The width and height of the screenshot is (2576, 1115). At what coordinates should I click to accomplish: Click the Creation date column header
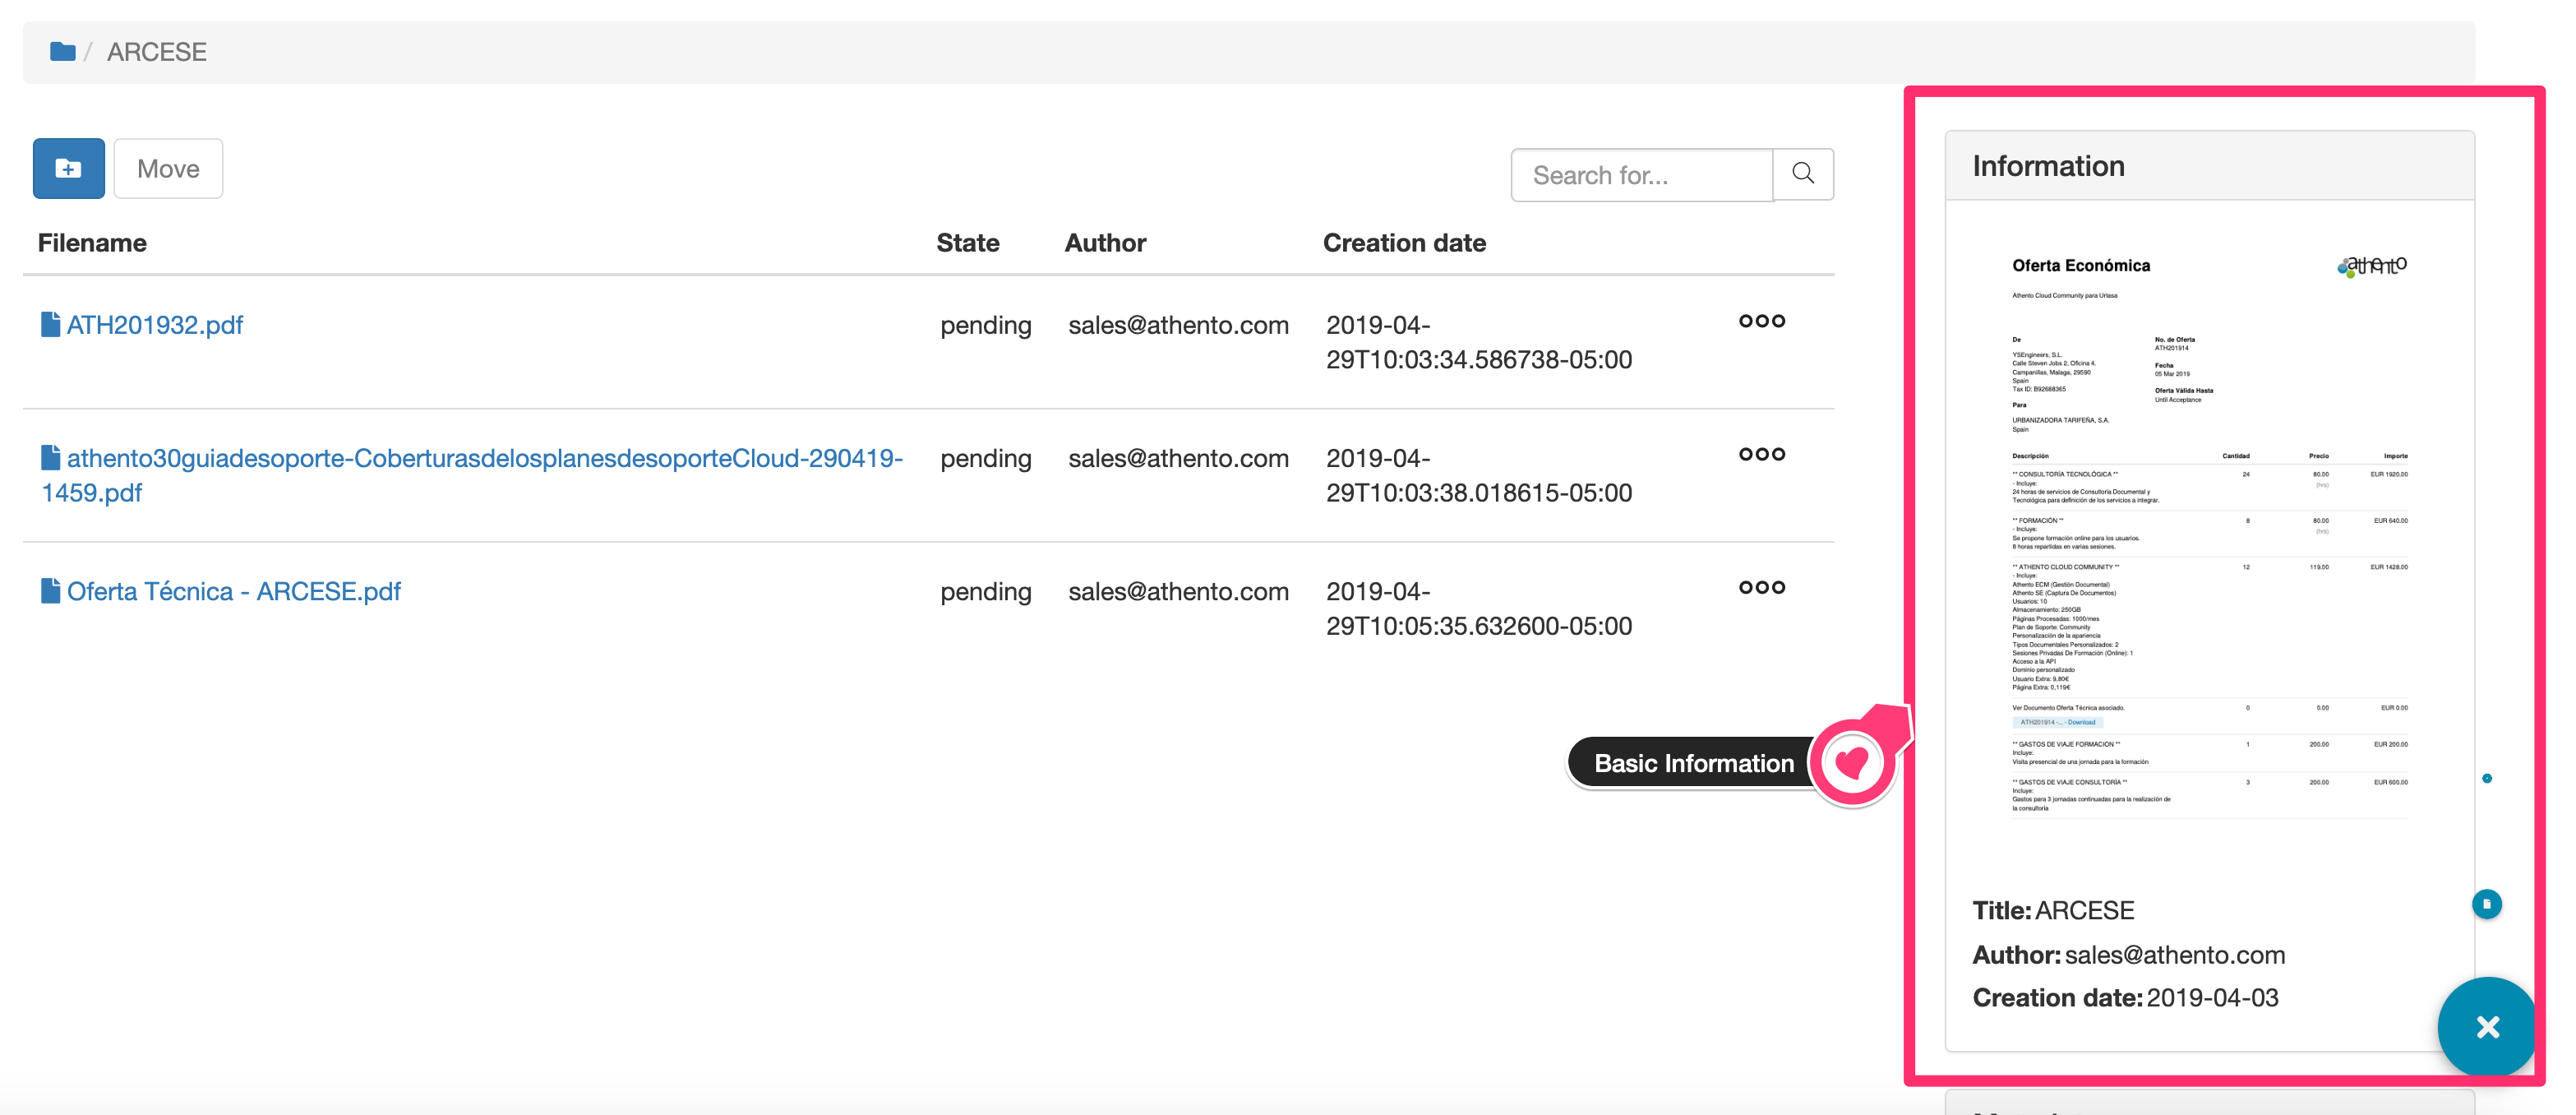coord(1403,243)
